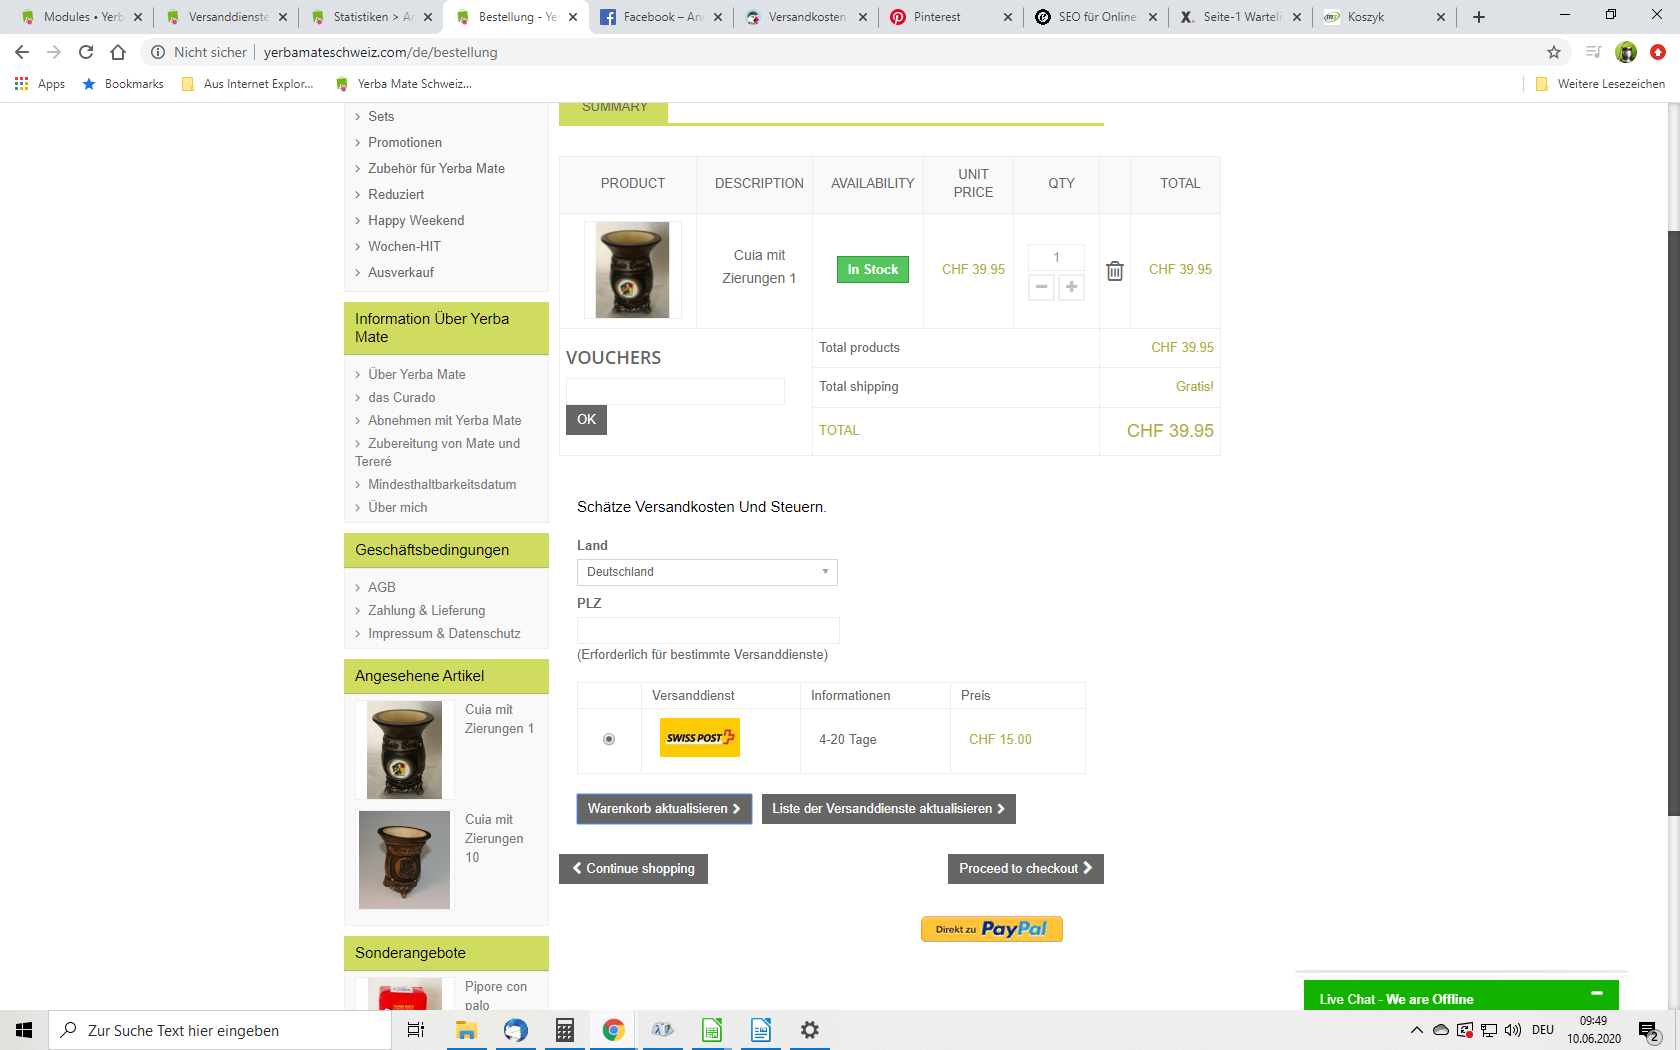The height and width of the screenshot is (1050, 1680).
Task: Open the Land country dropdown
Action: 707,572
